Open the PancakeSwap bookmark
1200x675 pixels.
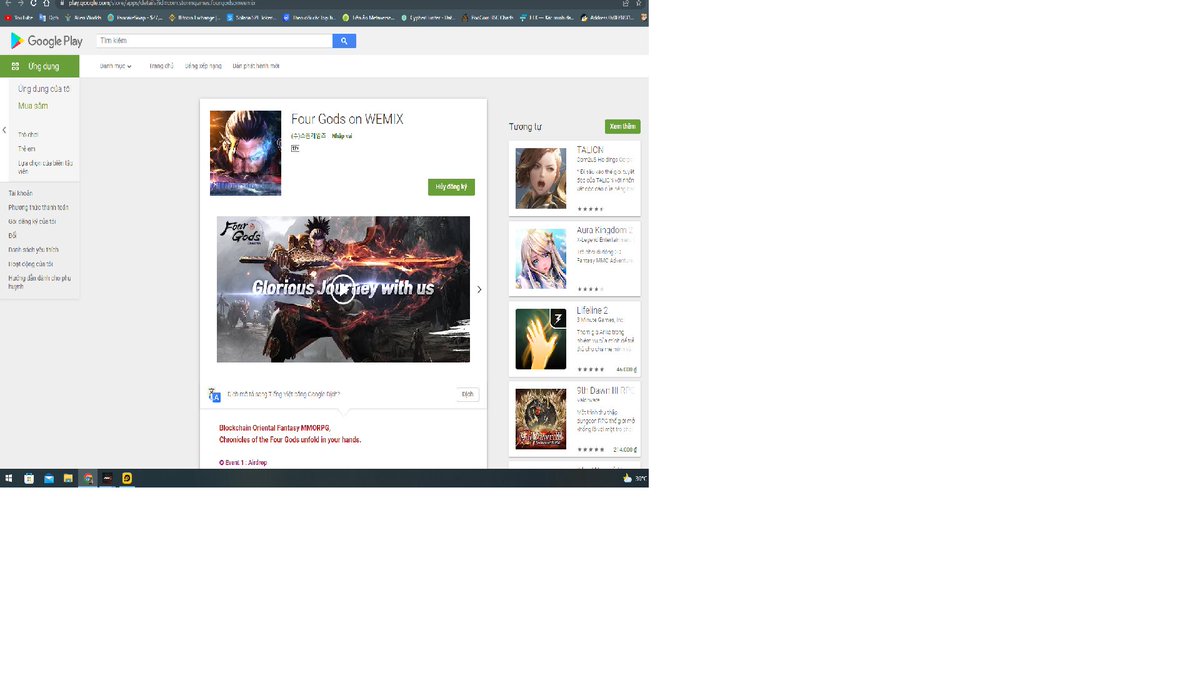coord(135,17)
